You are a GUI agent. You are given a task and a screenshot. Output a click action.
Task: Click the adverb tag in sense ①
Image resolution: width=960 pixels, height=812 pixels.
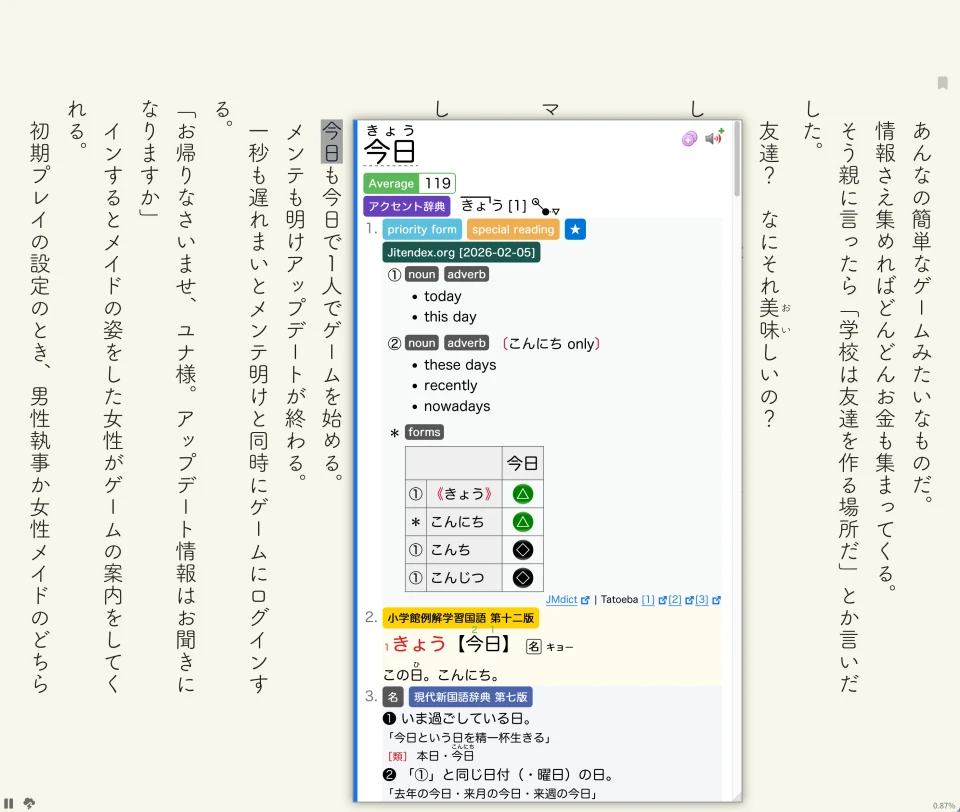[x=467, y=274]
